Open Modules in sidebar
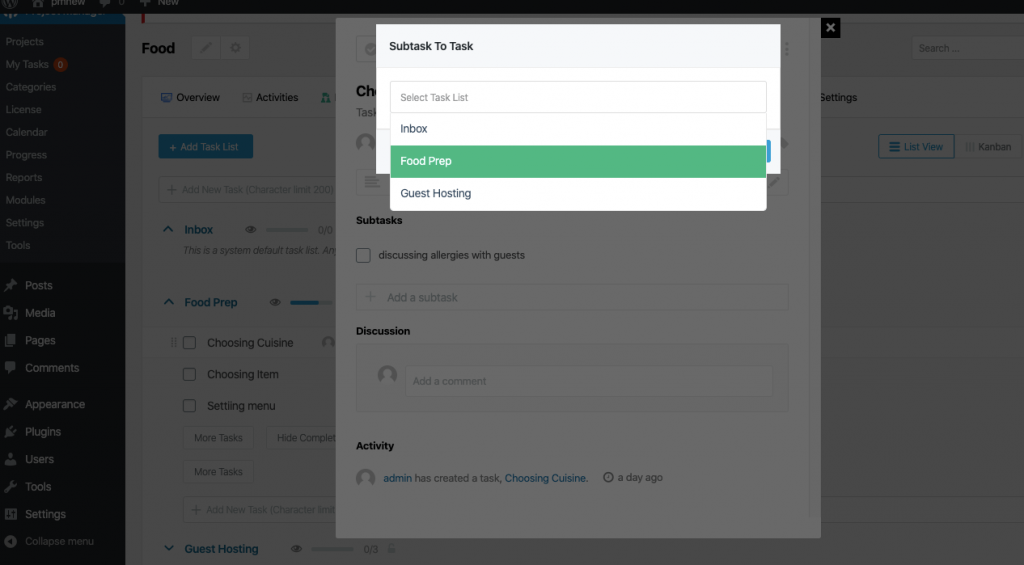The width and height of the screenshot is (1024, 565). [25, 200]
